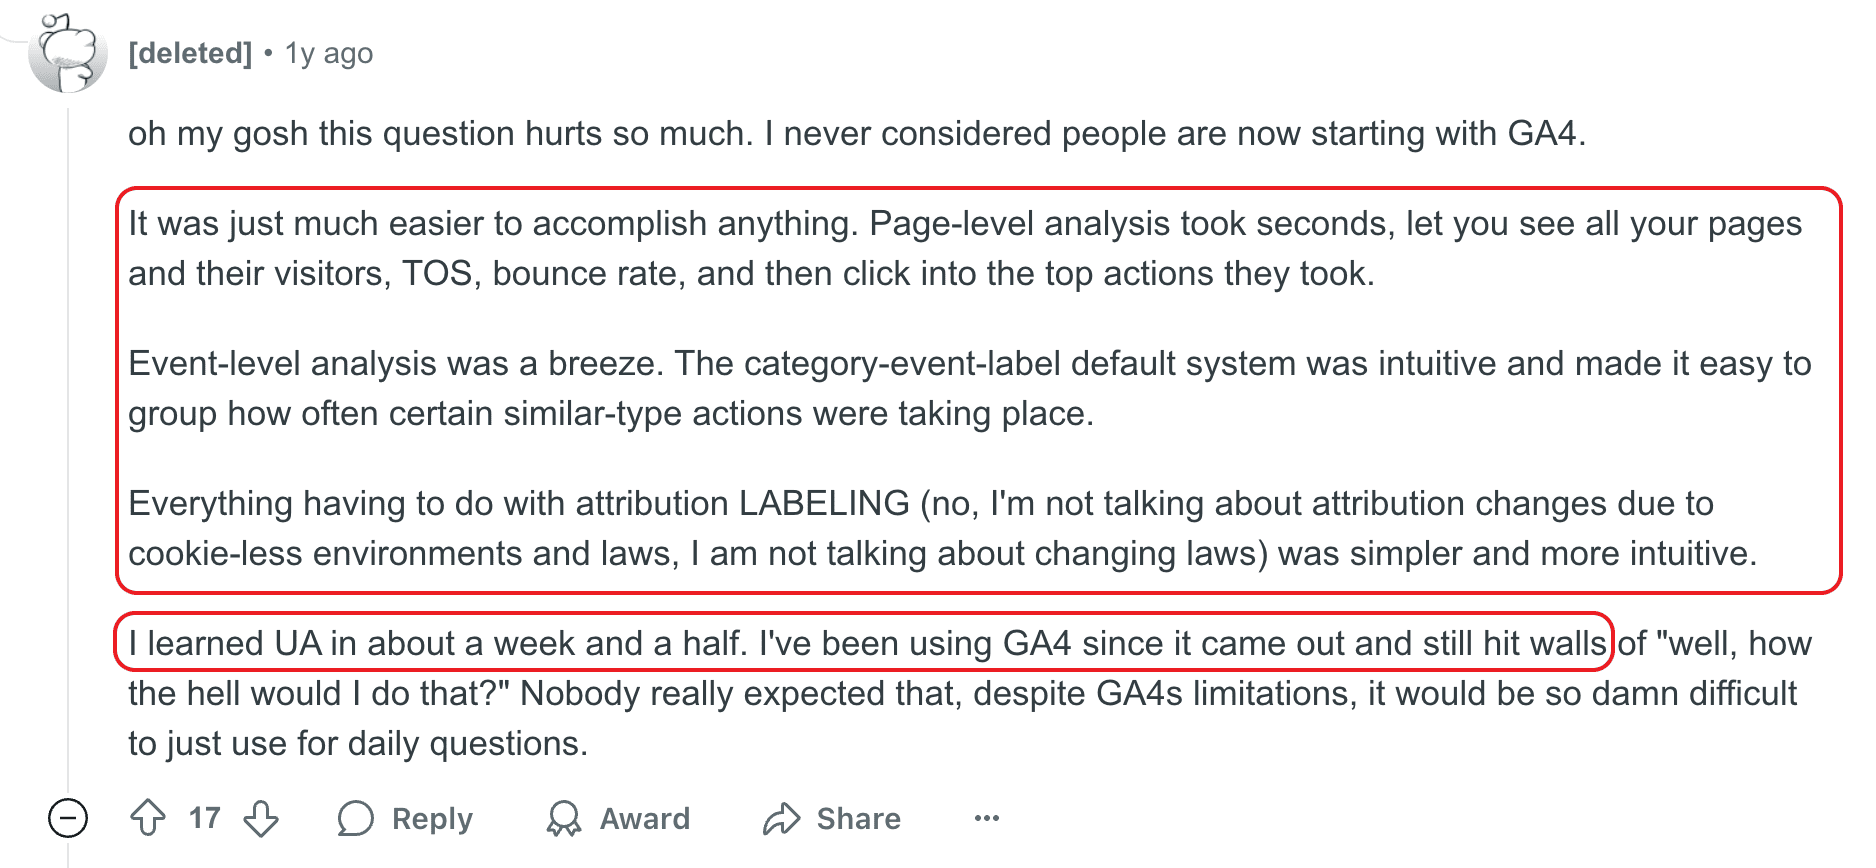Open the three-dot more options menu

(986, 818)
